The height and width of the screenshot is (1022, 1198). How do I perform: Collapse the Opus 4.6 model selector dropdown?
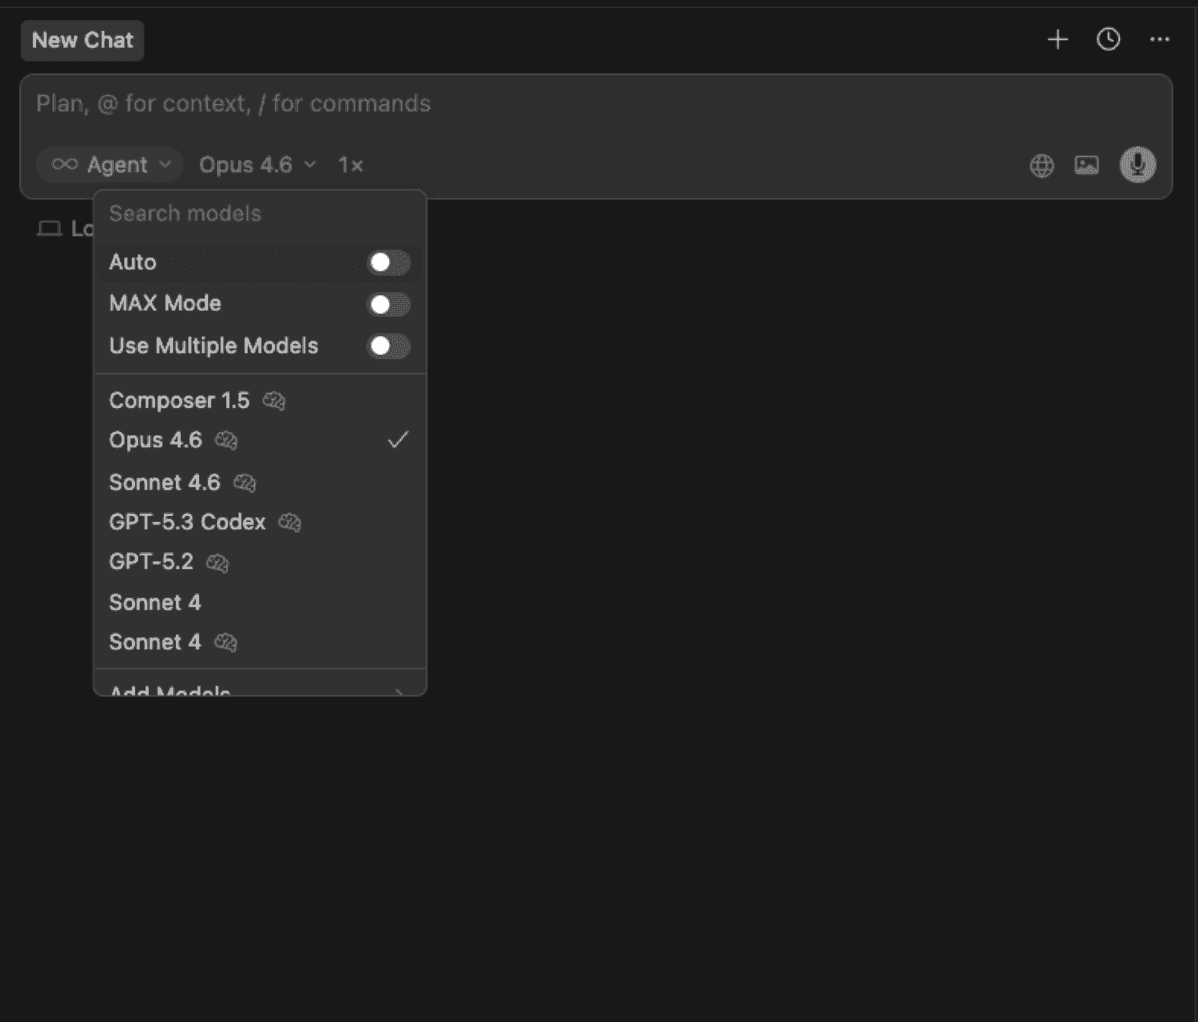click(x=257, y=165)
